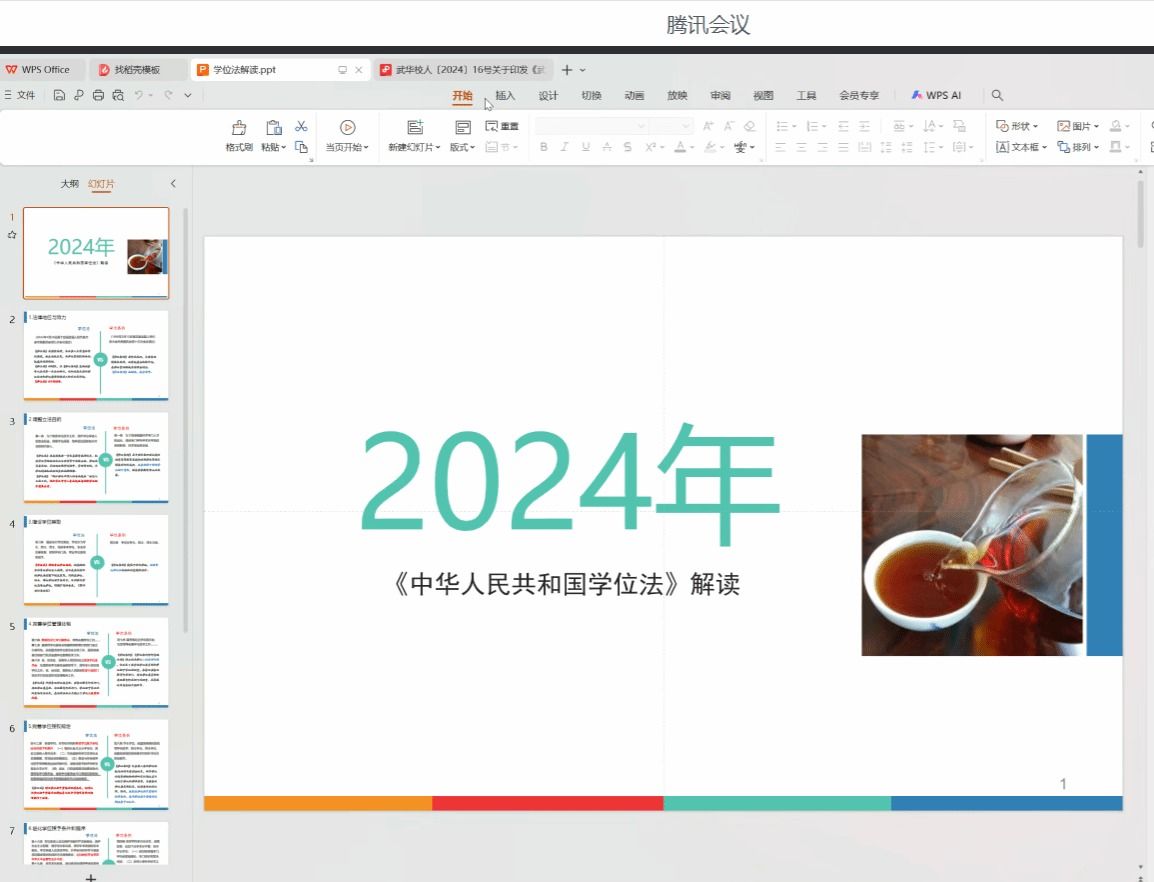1154x882 pixels.
Task: Click the search magnifier icon in ribbon
Action: (997, 95)
